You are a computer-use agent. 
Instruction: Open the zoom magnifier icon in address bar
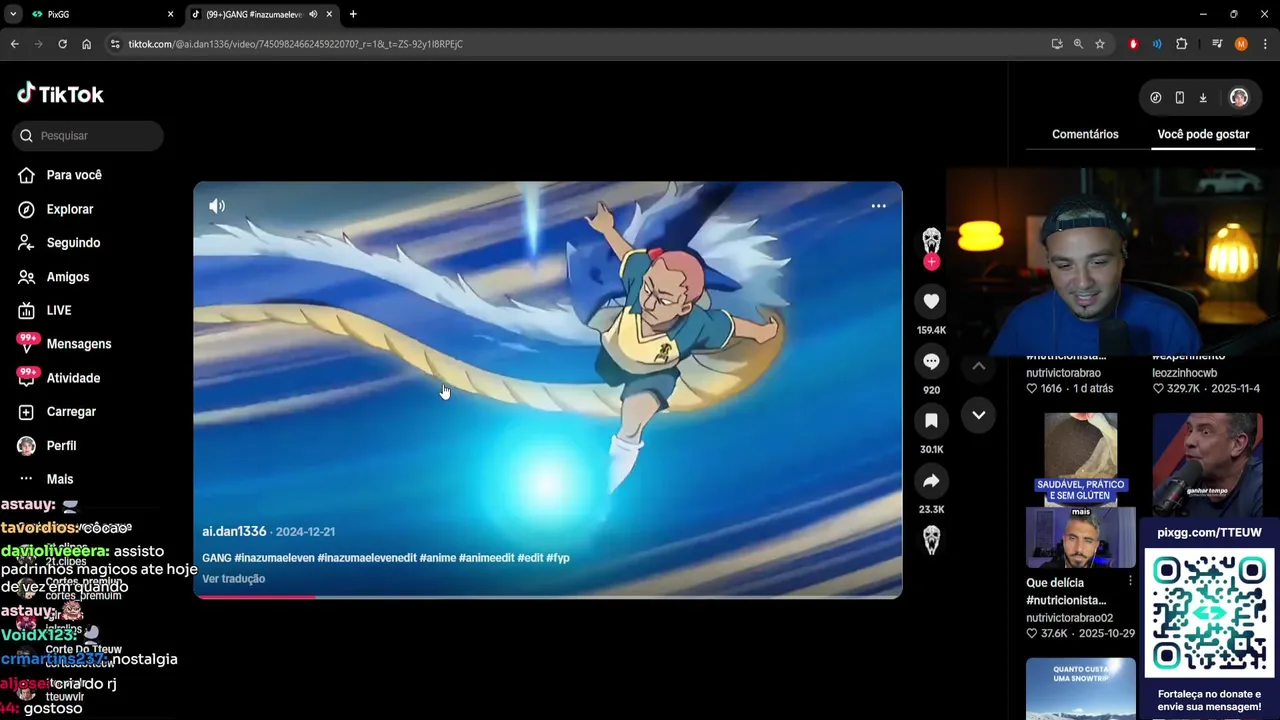click(1078, 44)
